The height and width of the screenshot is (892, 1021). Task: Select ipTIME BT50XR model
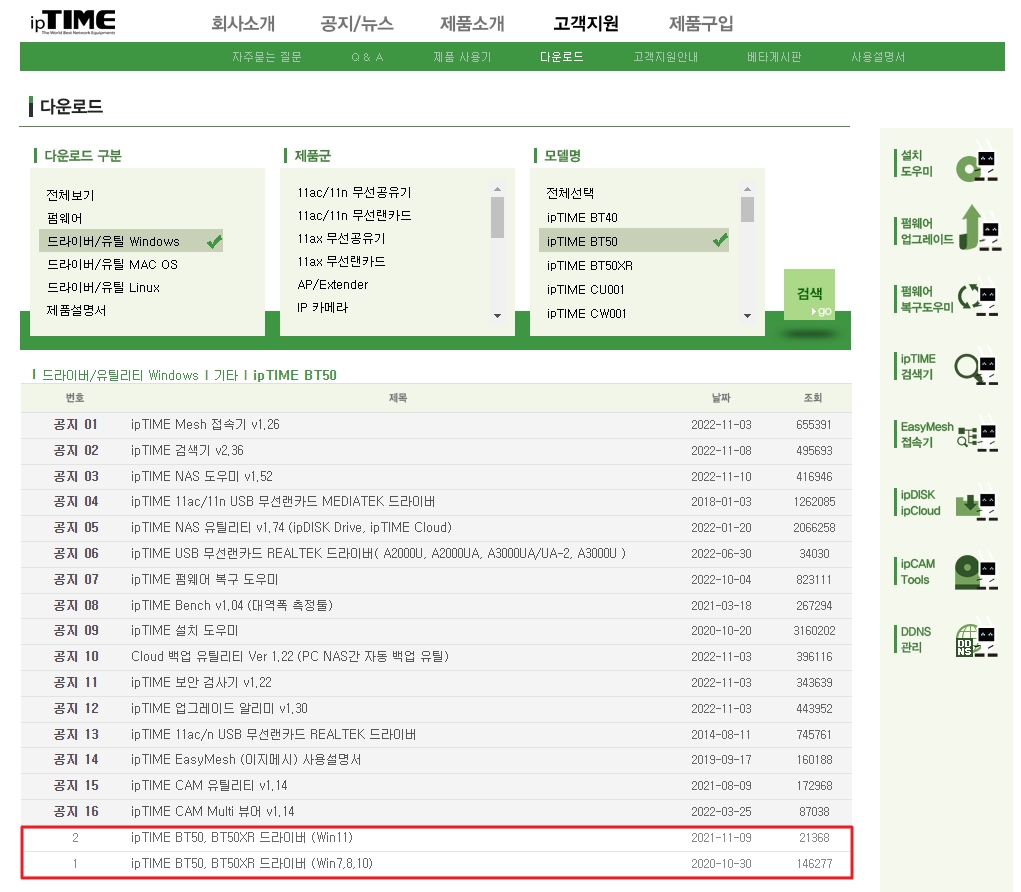589,266
